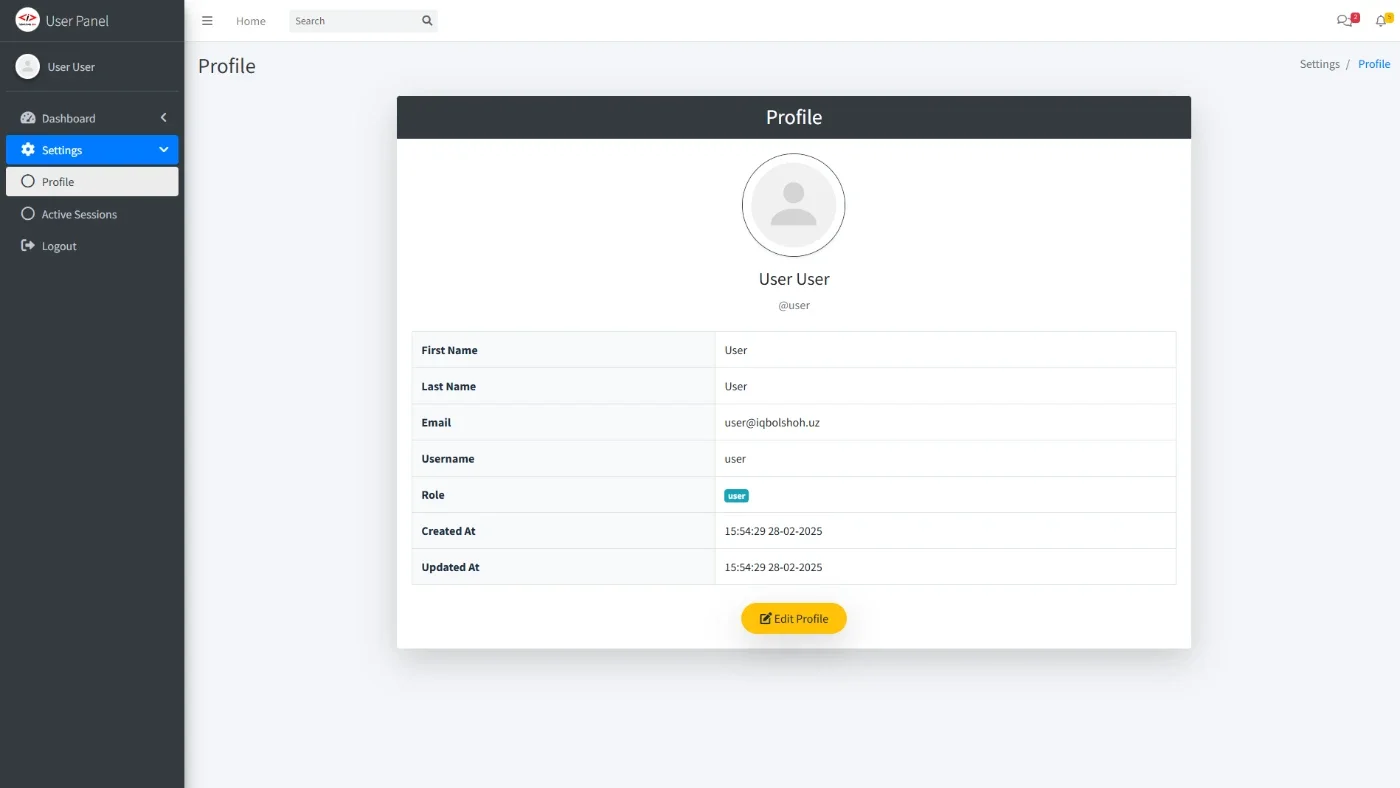The width and height of the screenshot is (1400, 788).
Task: Click the large profile avatar picture
Action: tap(794, 205)
